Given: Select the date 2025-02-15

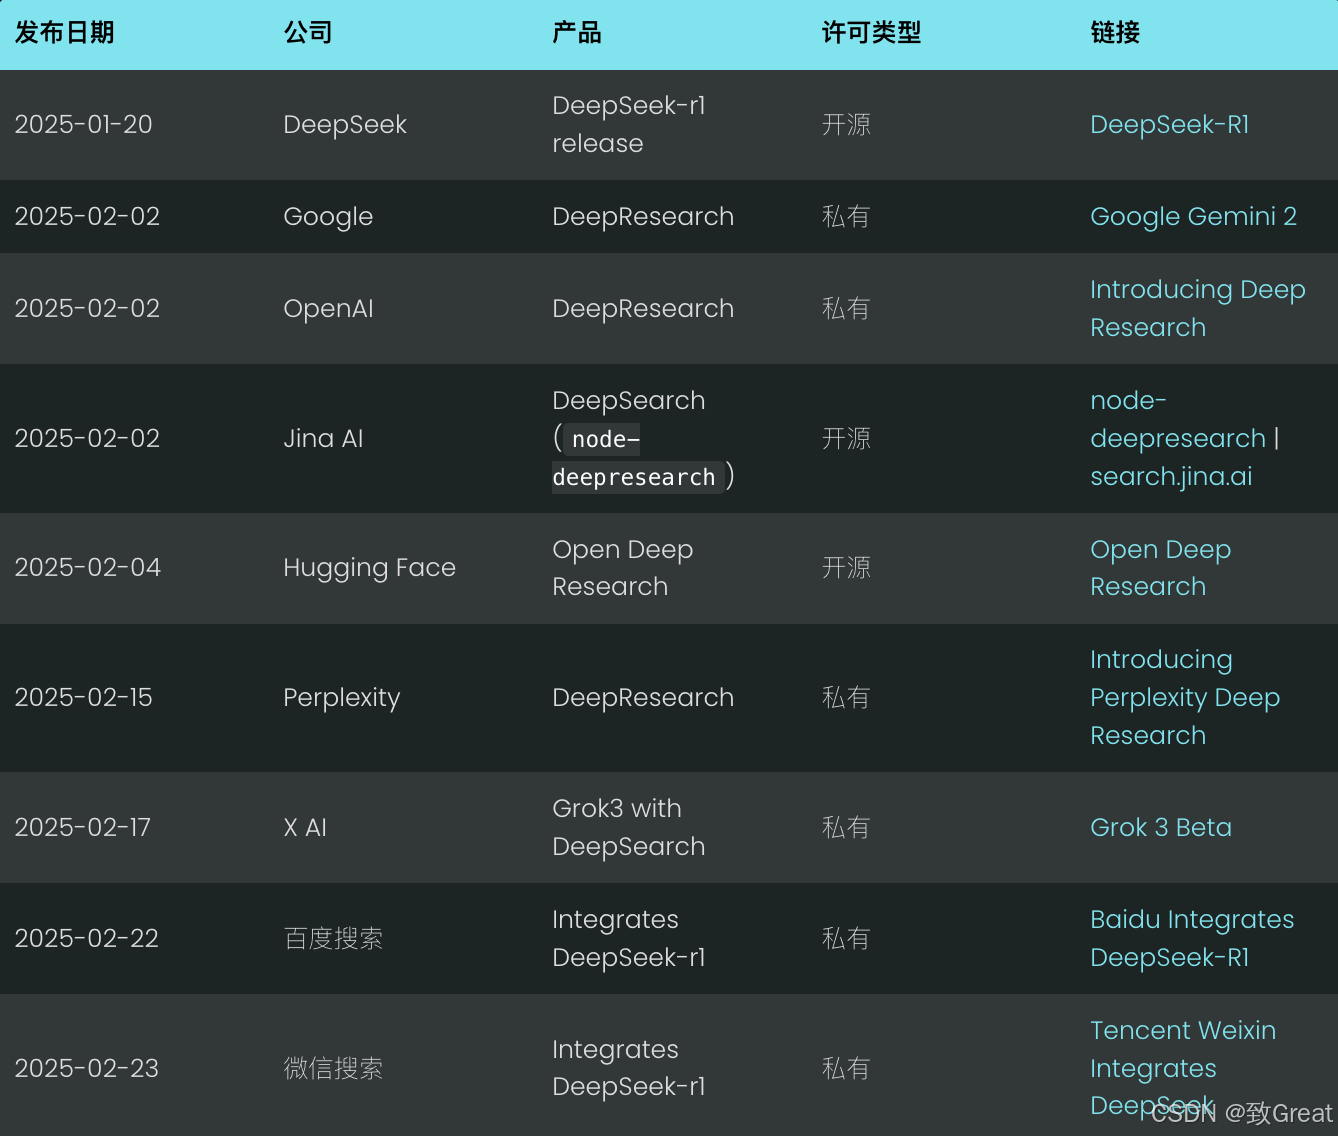Looking at the screenshot, I should coord(83,698).
